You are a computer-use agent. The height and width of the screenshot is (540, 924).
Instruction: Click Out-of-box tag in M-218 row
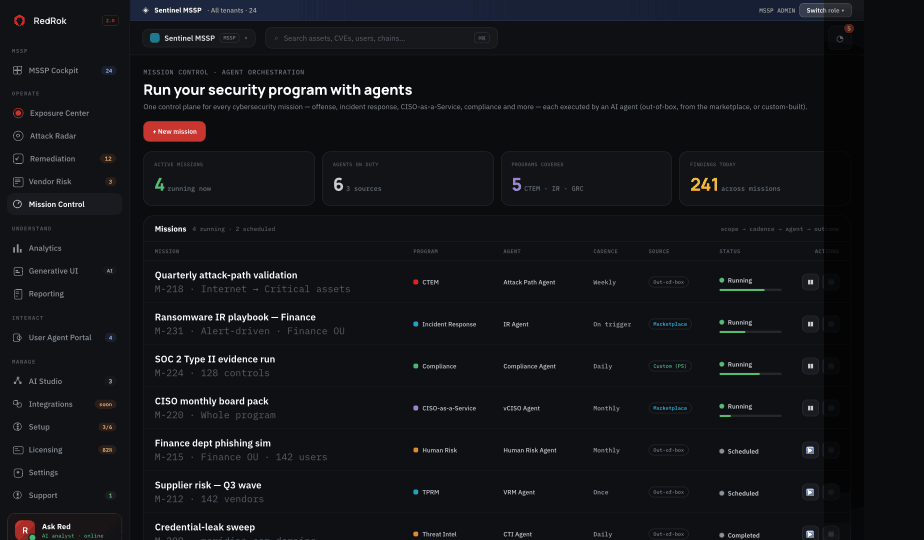[668, 282]
